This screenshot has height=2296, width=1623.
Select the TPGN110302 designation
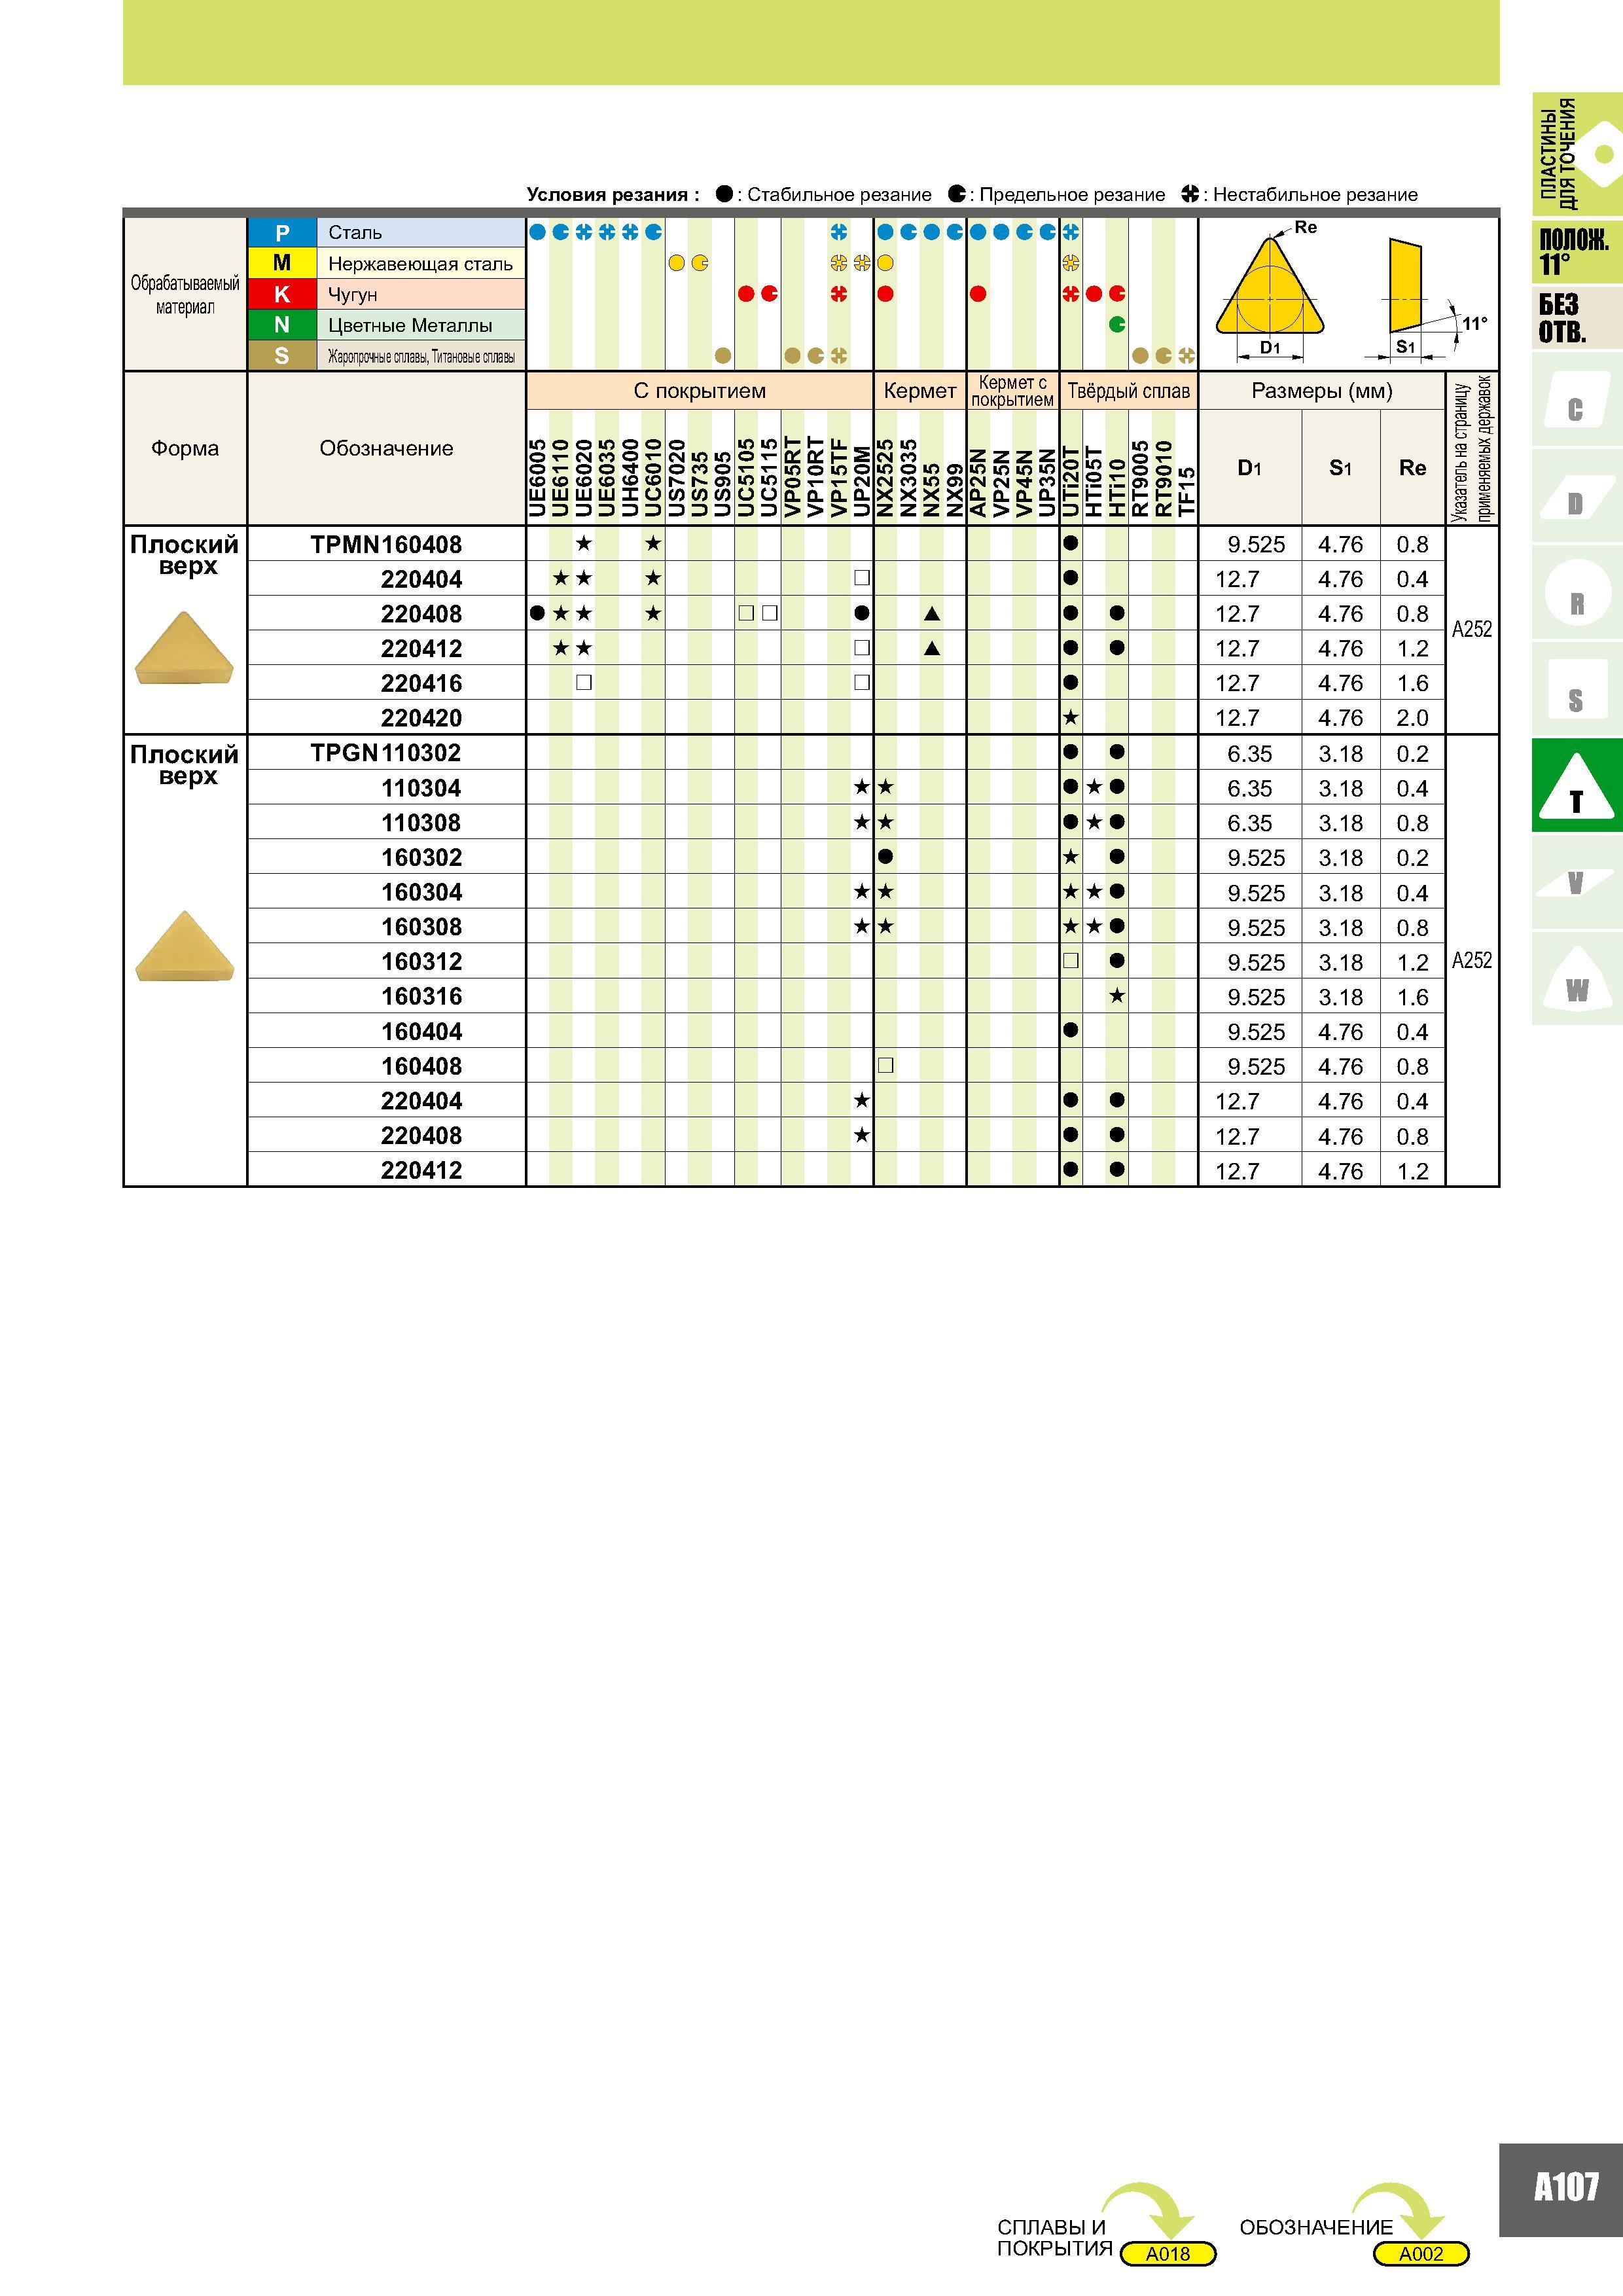coord(386,753)
